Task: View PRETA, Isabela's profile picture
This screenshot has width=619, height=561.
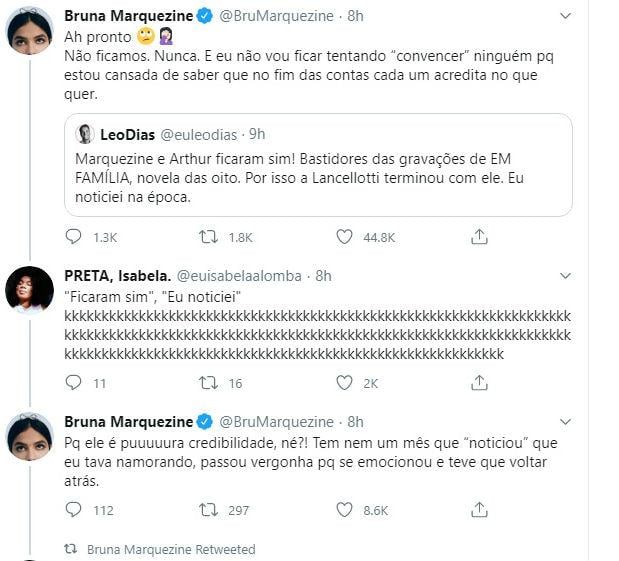Action: pyautogui.click(x=30, y=289)
